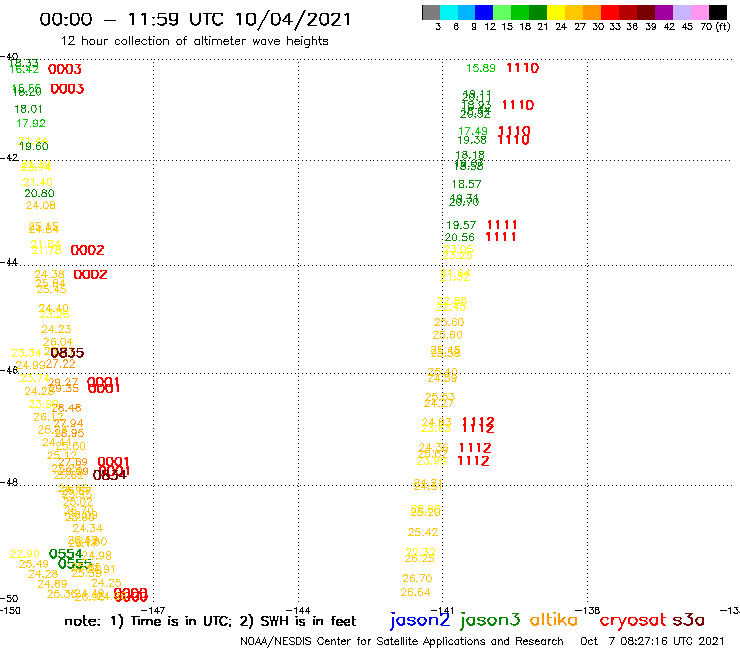Click the 17.92 wave height value
Image resolution: width=740 pixels, height=650 pixels.
pos(31,123)
